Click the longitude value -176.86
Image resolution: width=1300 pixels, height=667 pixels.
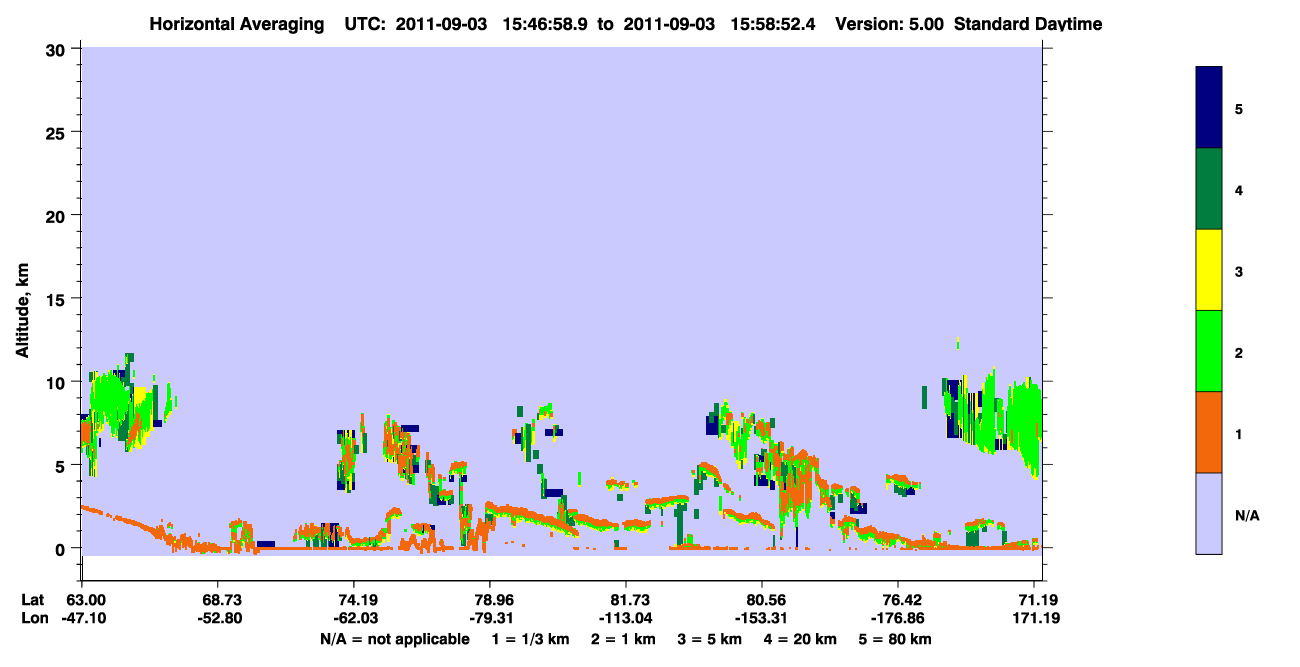[898, 618]
